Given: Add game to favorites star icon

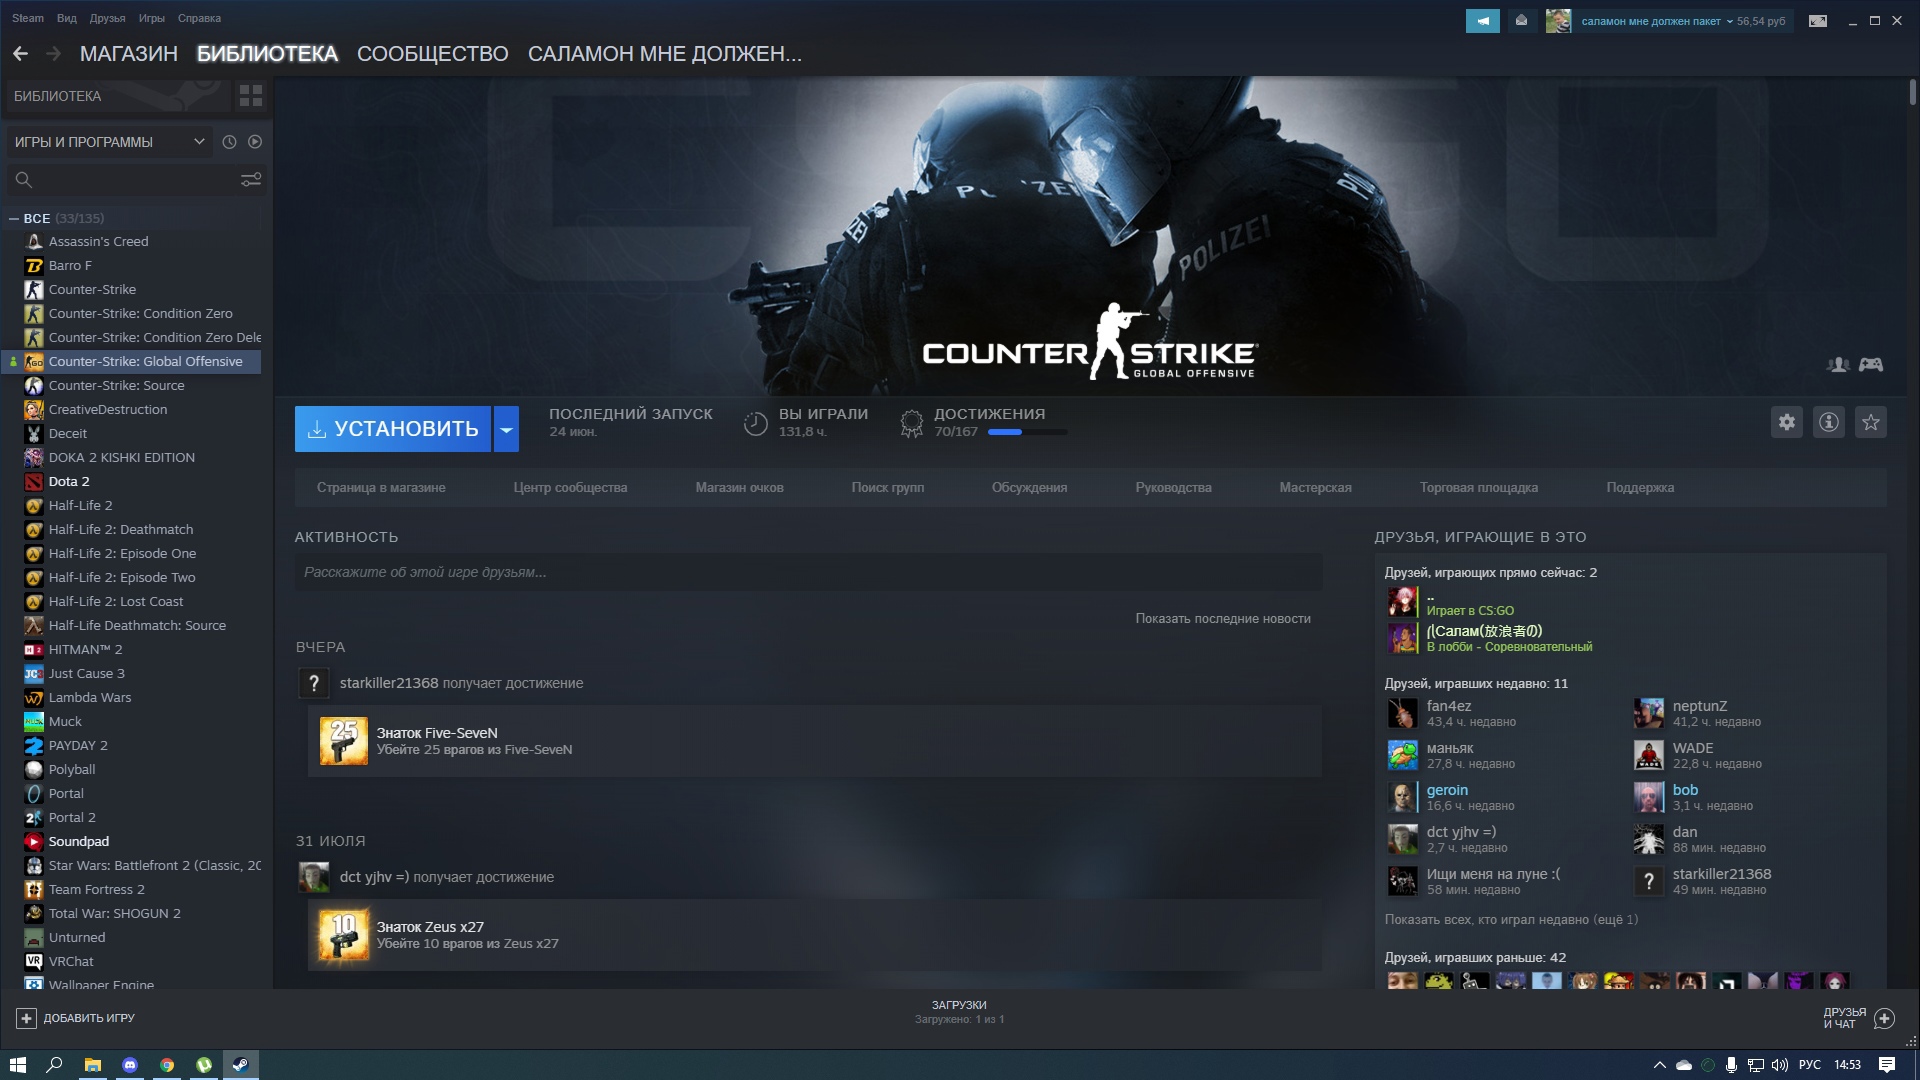Looking at the screenshot, I should click(x=1871, y=422).
